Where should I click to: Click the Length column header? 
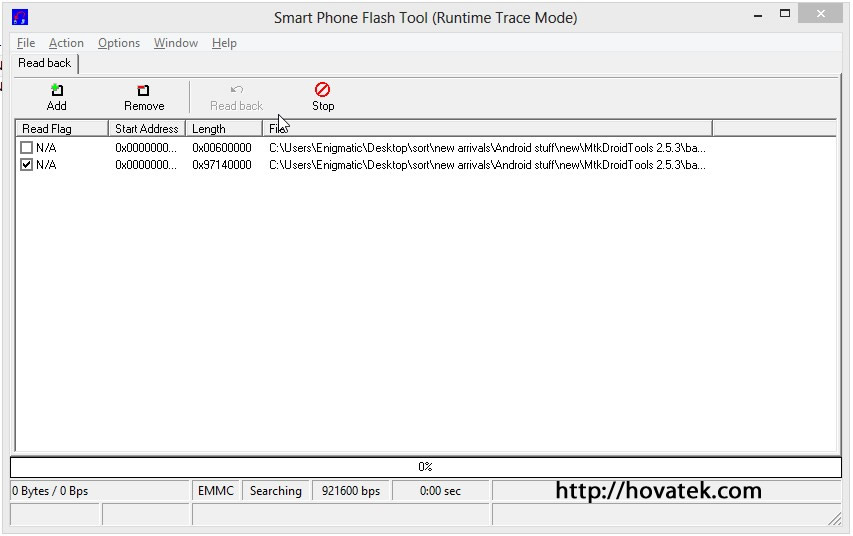pyautogui.click(x=224, y=128)
